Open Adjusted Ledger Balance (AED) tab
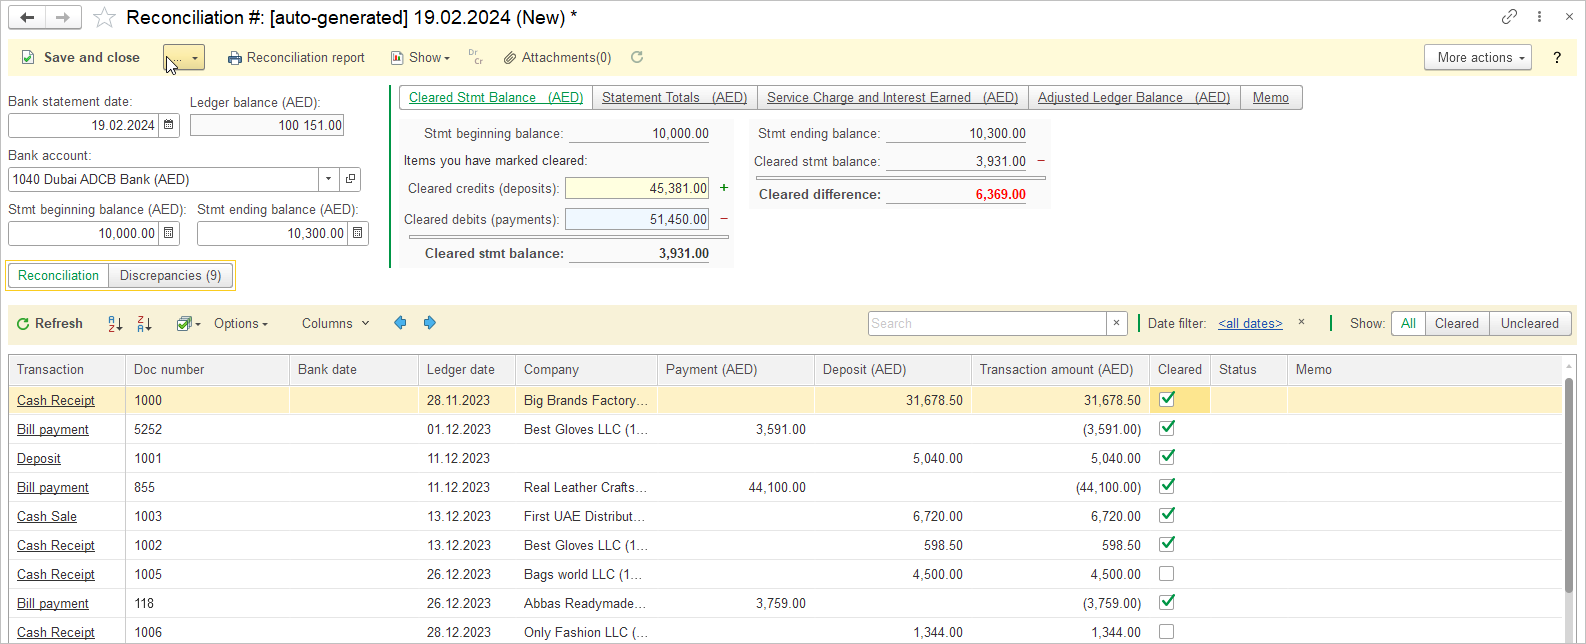1586x644 pixels. 1134,97
